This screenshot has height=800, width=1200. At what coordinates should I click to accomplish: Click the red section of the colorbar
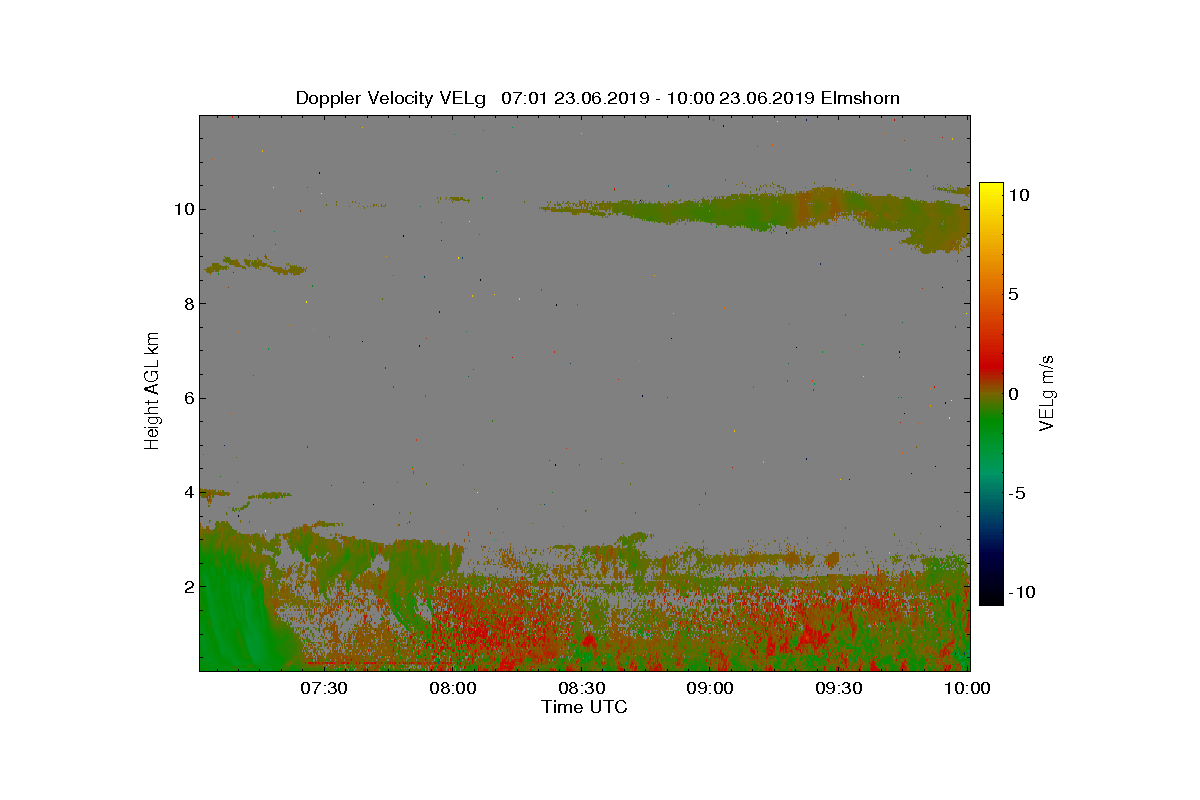(990, 350)
